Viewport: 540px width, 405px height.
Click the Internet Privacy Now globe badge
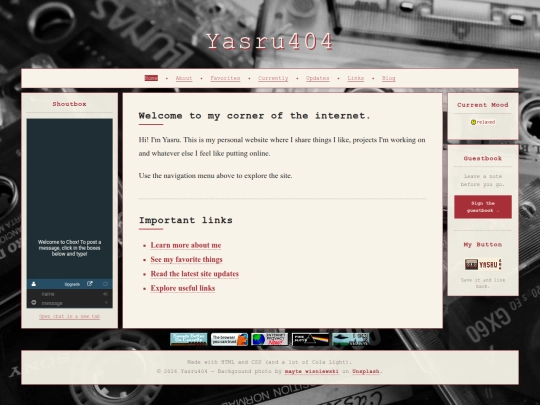[270, 339]
